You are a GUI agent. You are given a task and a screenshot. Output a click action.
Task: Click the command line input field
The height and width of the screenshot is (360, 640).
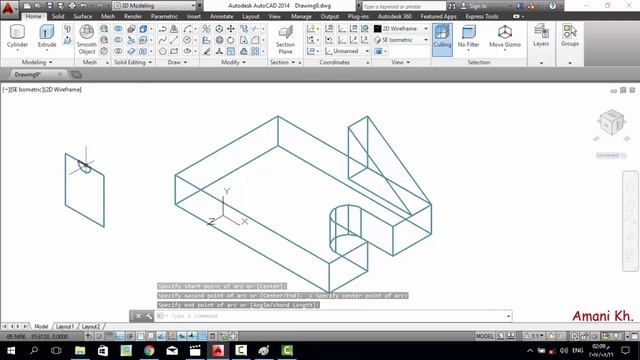pyautogui.click(x=333, y=316)
